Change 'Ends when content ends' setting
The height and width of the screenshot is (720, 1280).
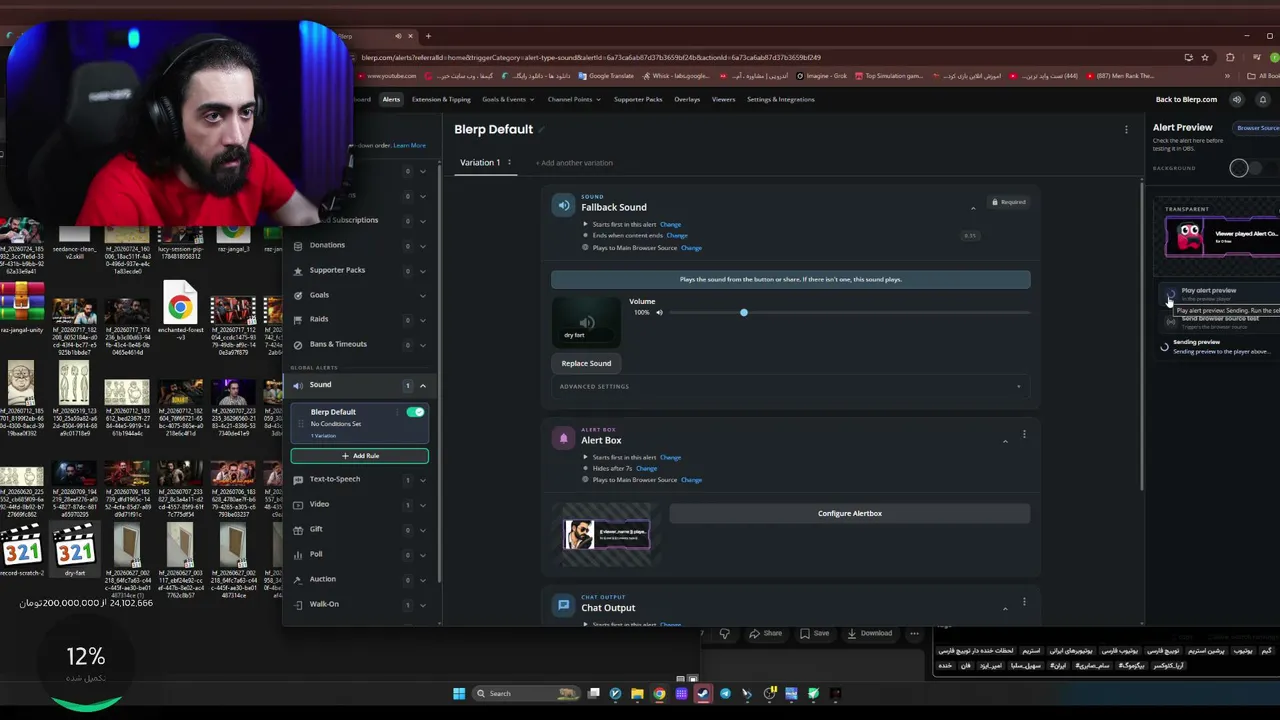tap(677, 236)
